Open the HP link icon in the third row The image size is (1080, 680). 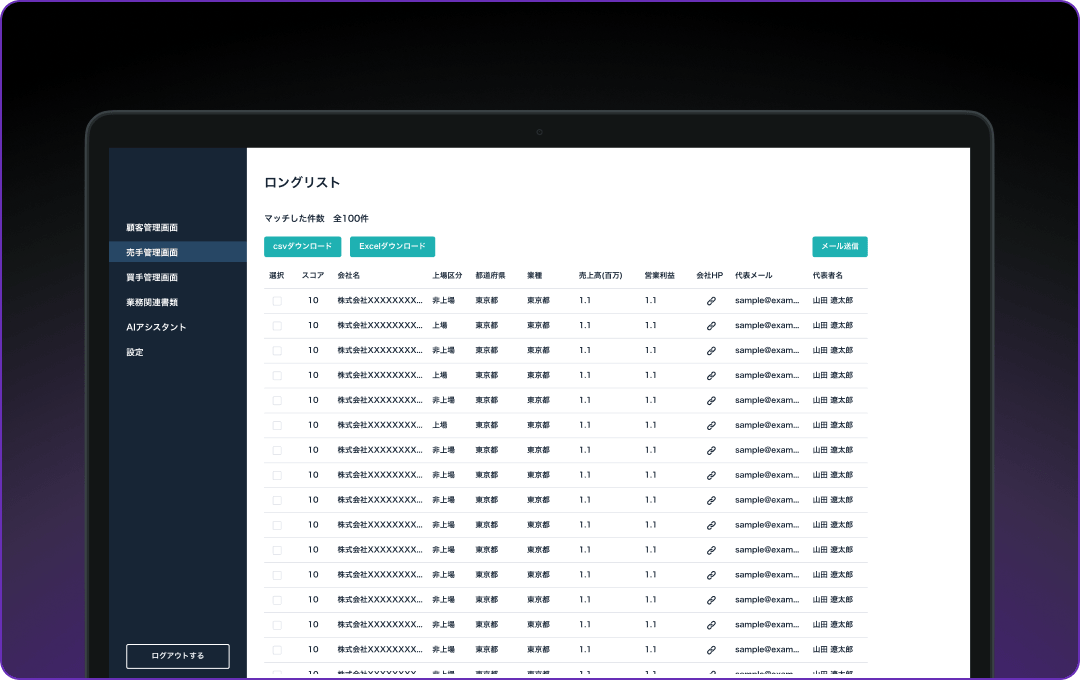point(711,350)
